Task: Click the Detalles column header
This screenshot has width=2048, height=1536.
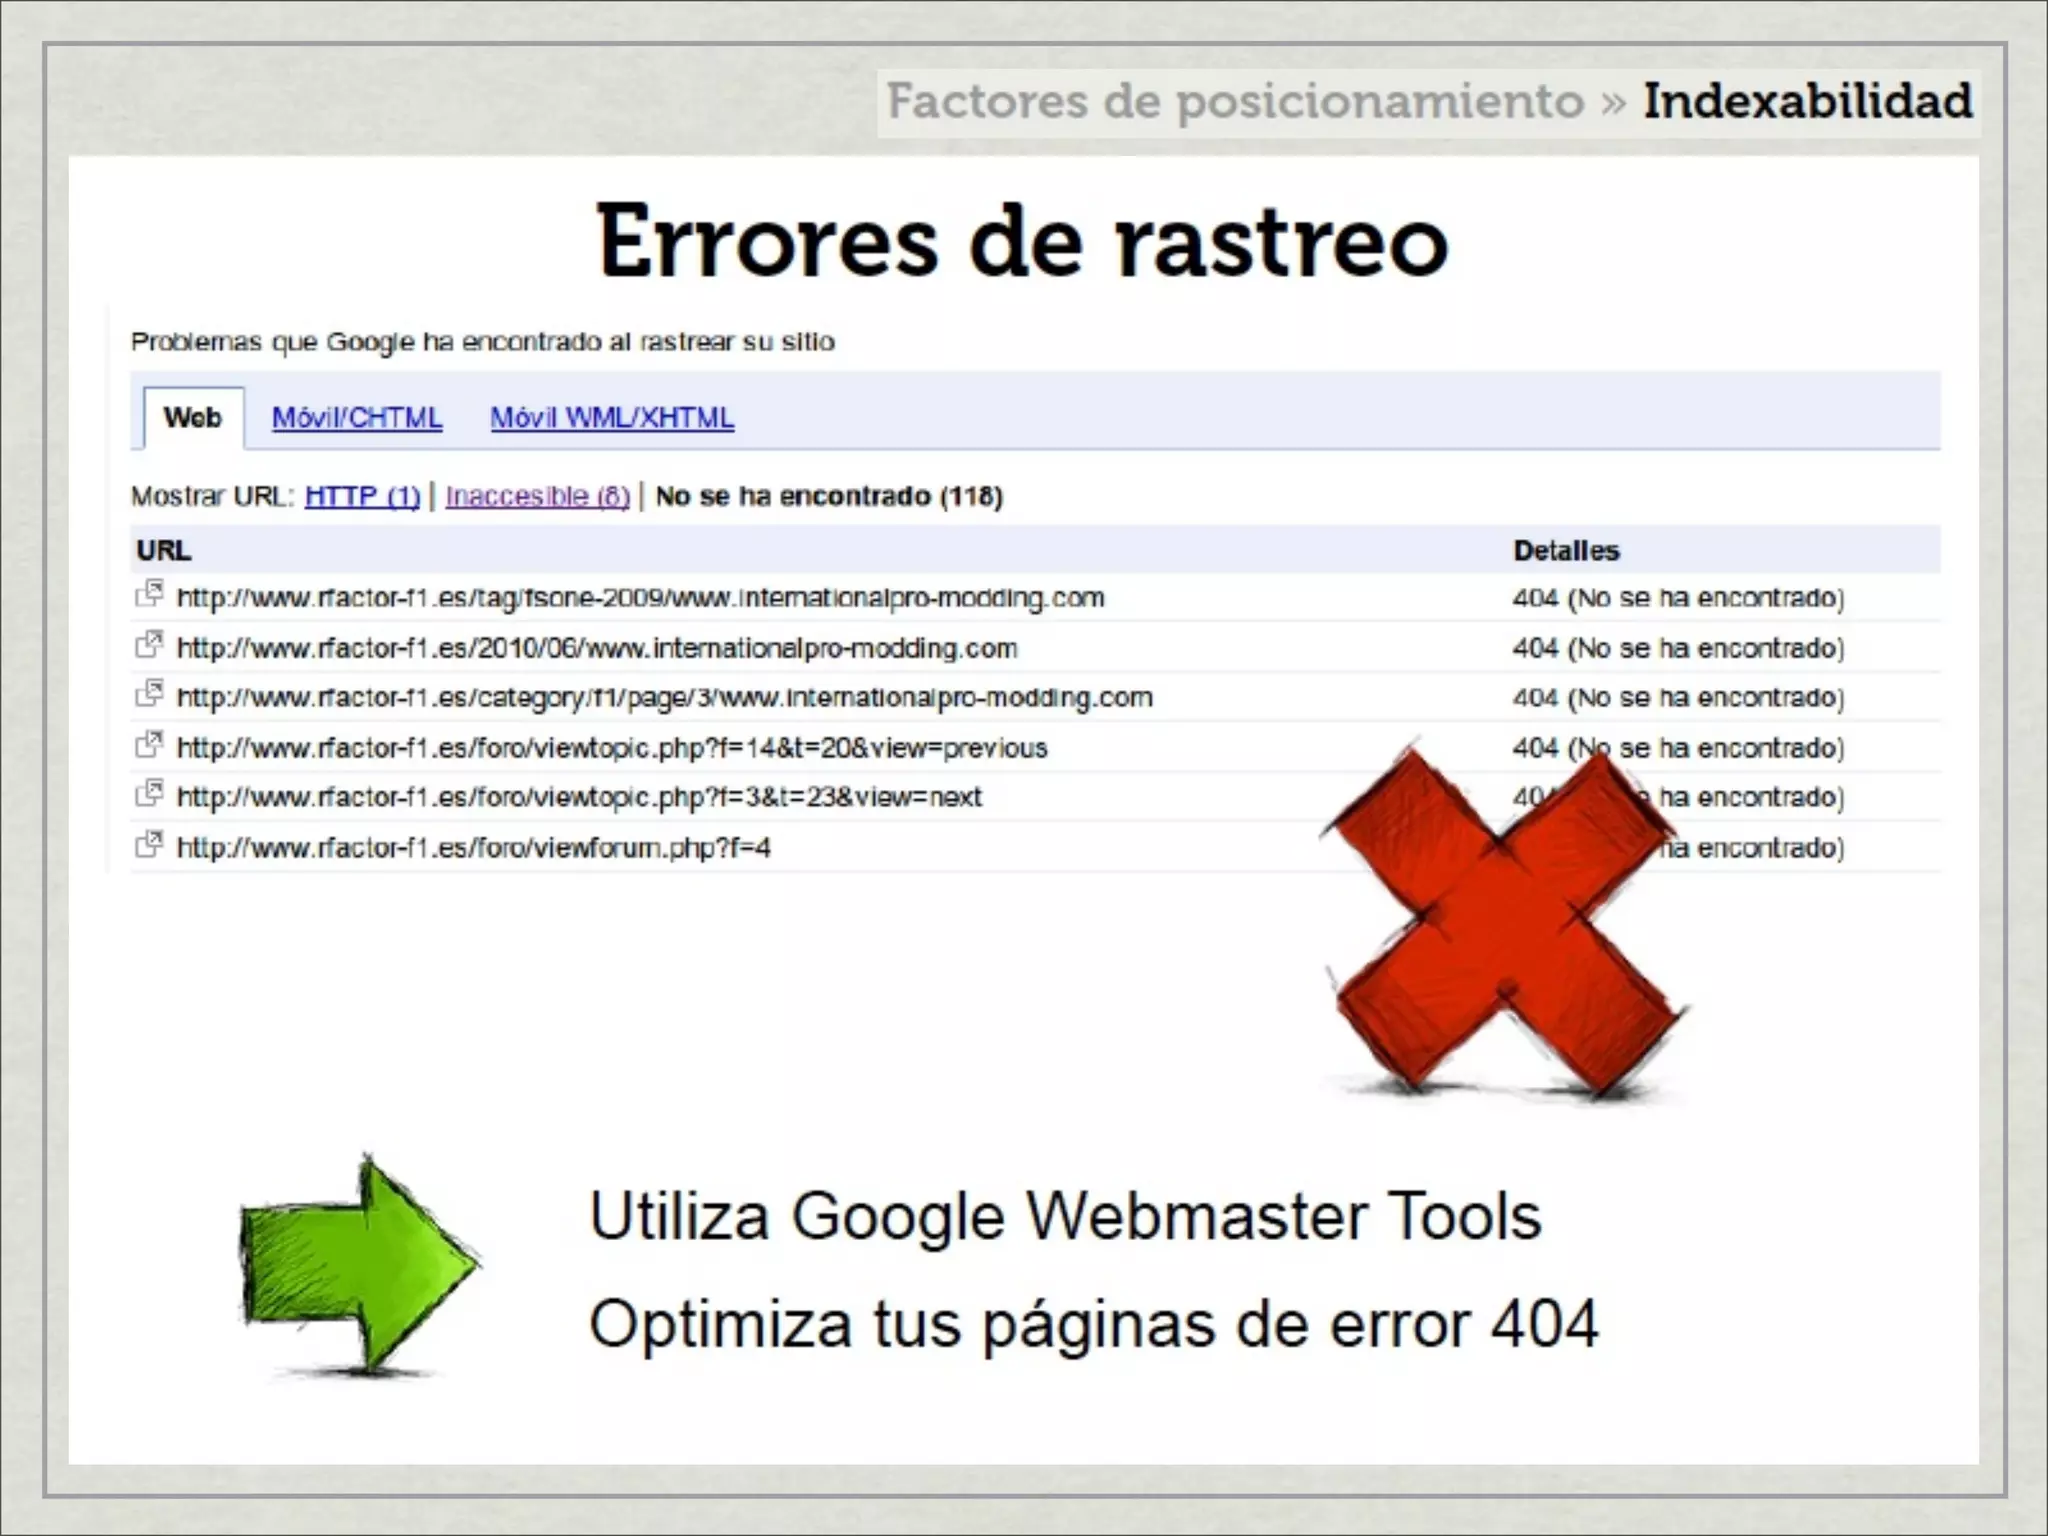Action: coord(1566,550)
